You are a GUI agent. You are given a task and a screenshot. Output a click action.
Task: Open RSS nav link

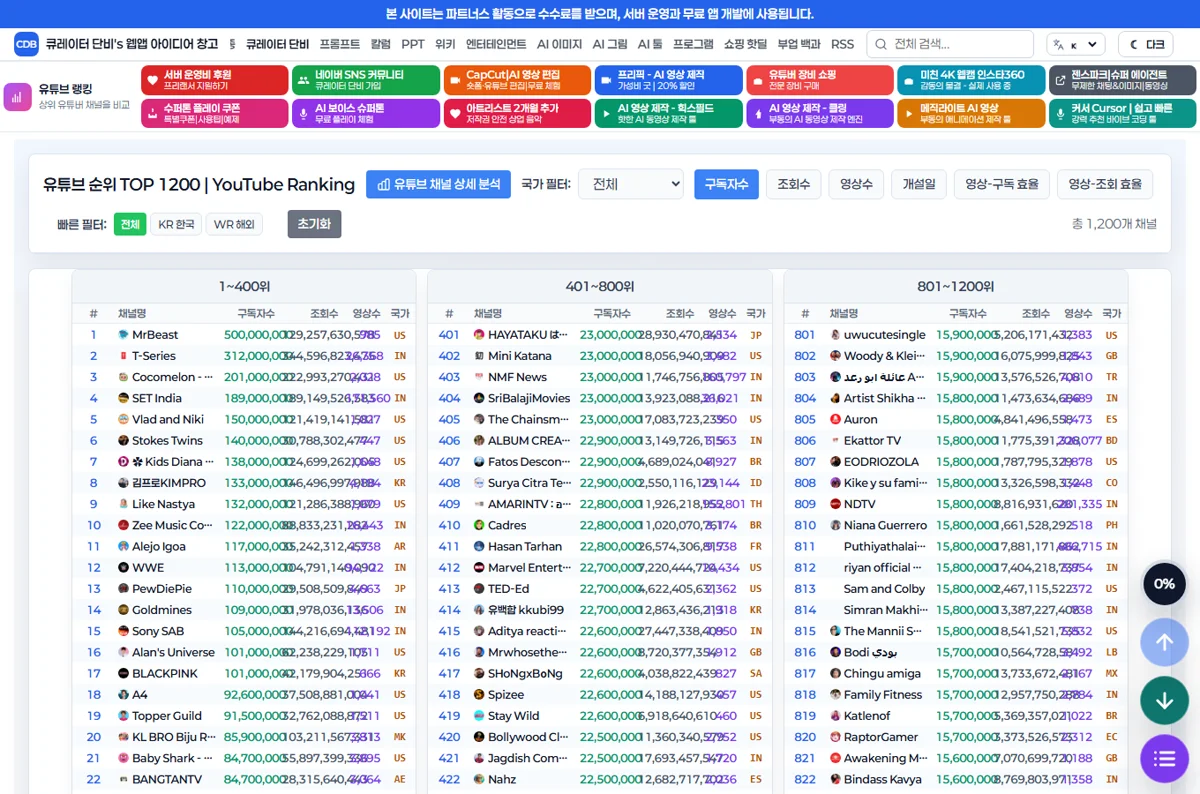[842, 44]
